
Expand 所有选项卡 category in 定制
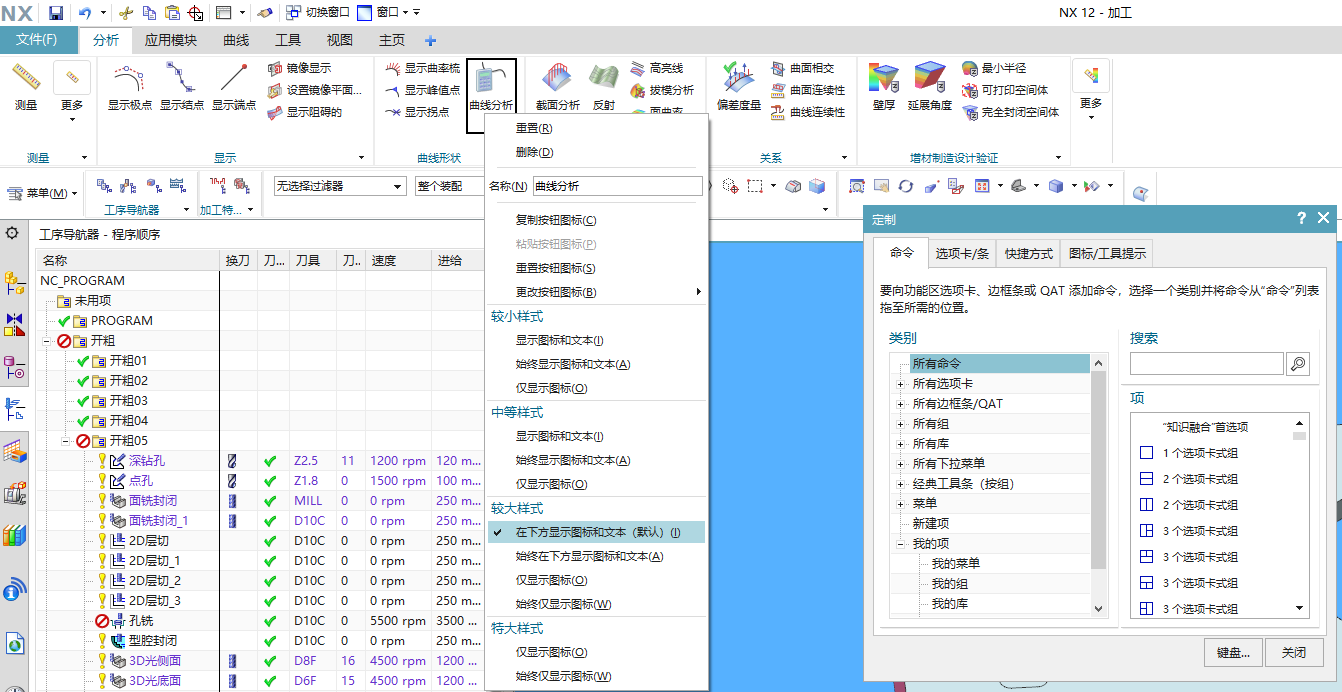[900, 384]
